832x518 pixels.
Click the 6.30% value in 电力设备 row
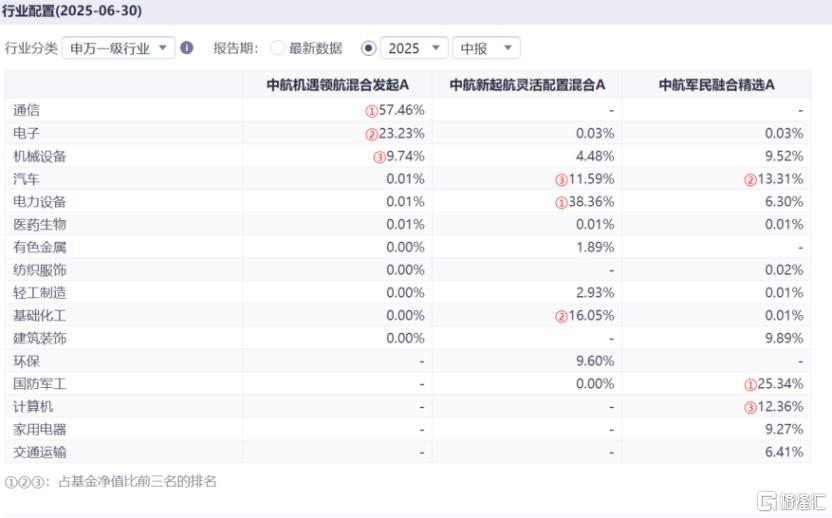tap(784, 202)
